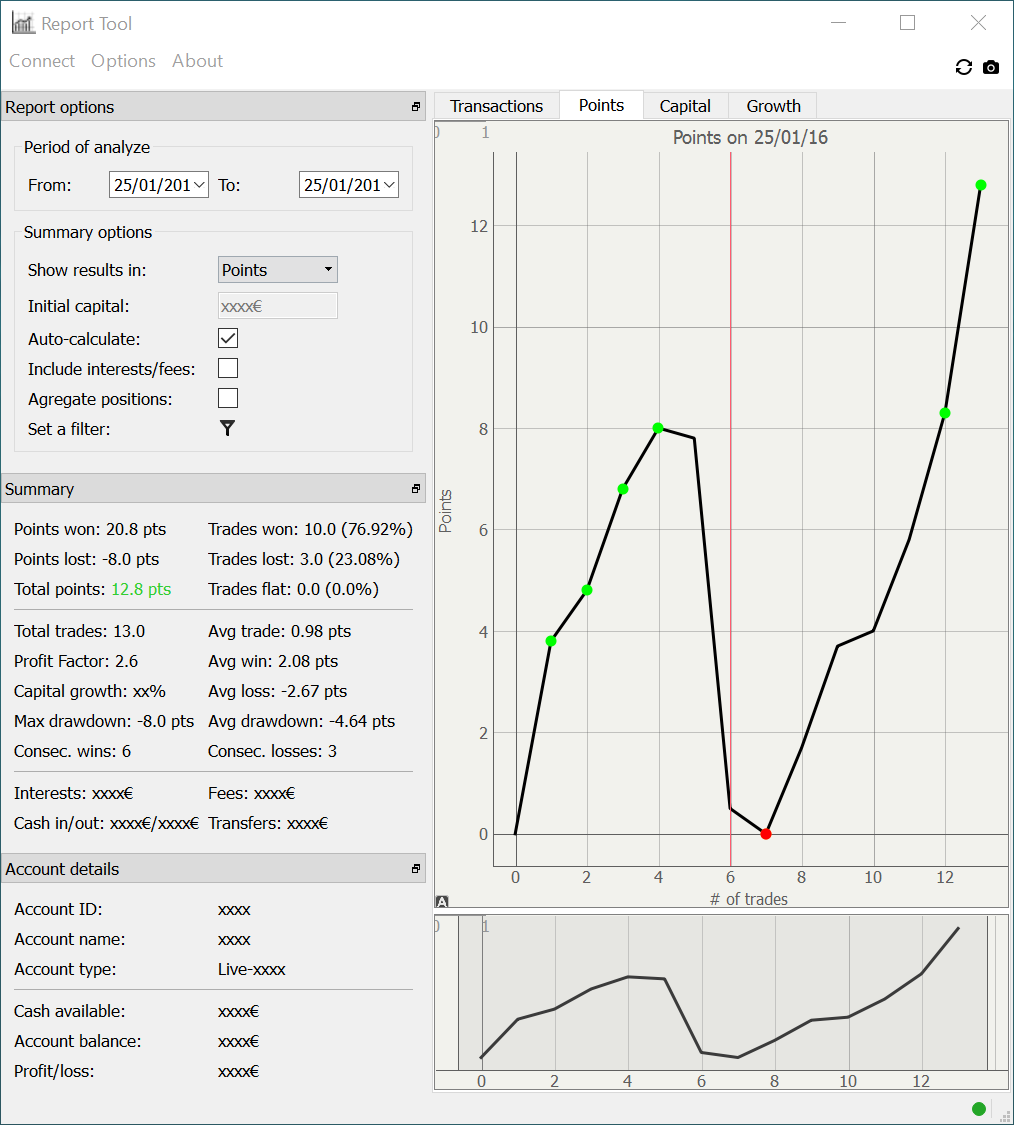Click the overview mini chart range selector
The height and width of the screenshot is (1125, 1014).
(x=723, y=993)
